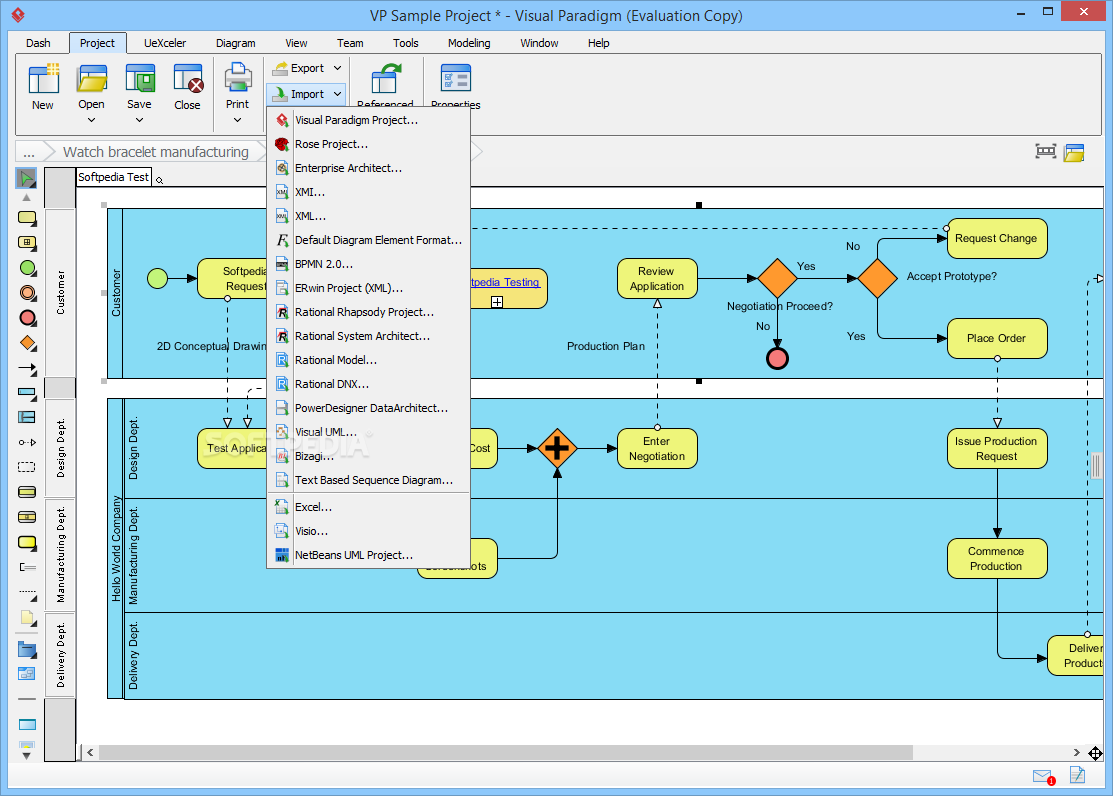Click the fit diagram size icon
Screen dimensions: 1113x796
(1046, 151)
